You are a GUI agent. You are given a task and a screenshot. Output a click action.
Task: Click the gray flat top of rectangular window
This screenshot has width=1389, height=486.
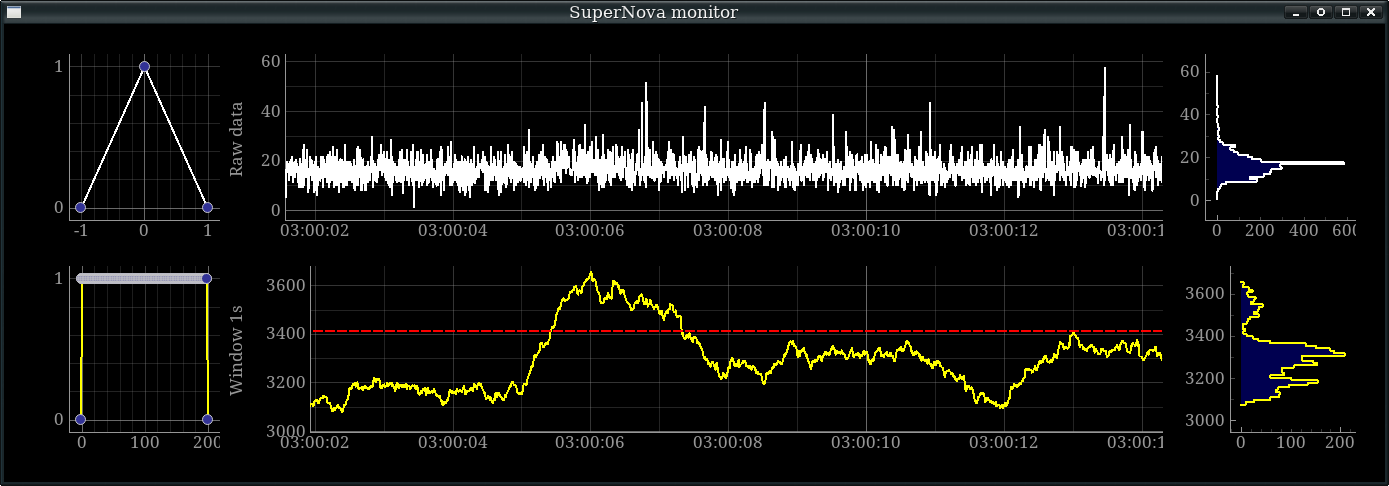144,278
